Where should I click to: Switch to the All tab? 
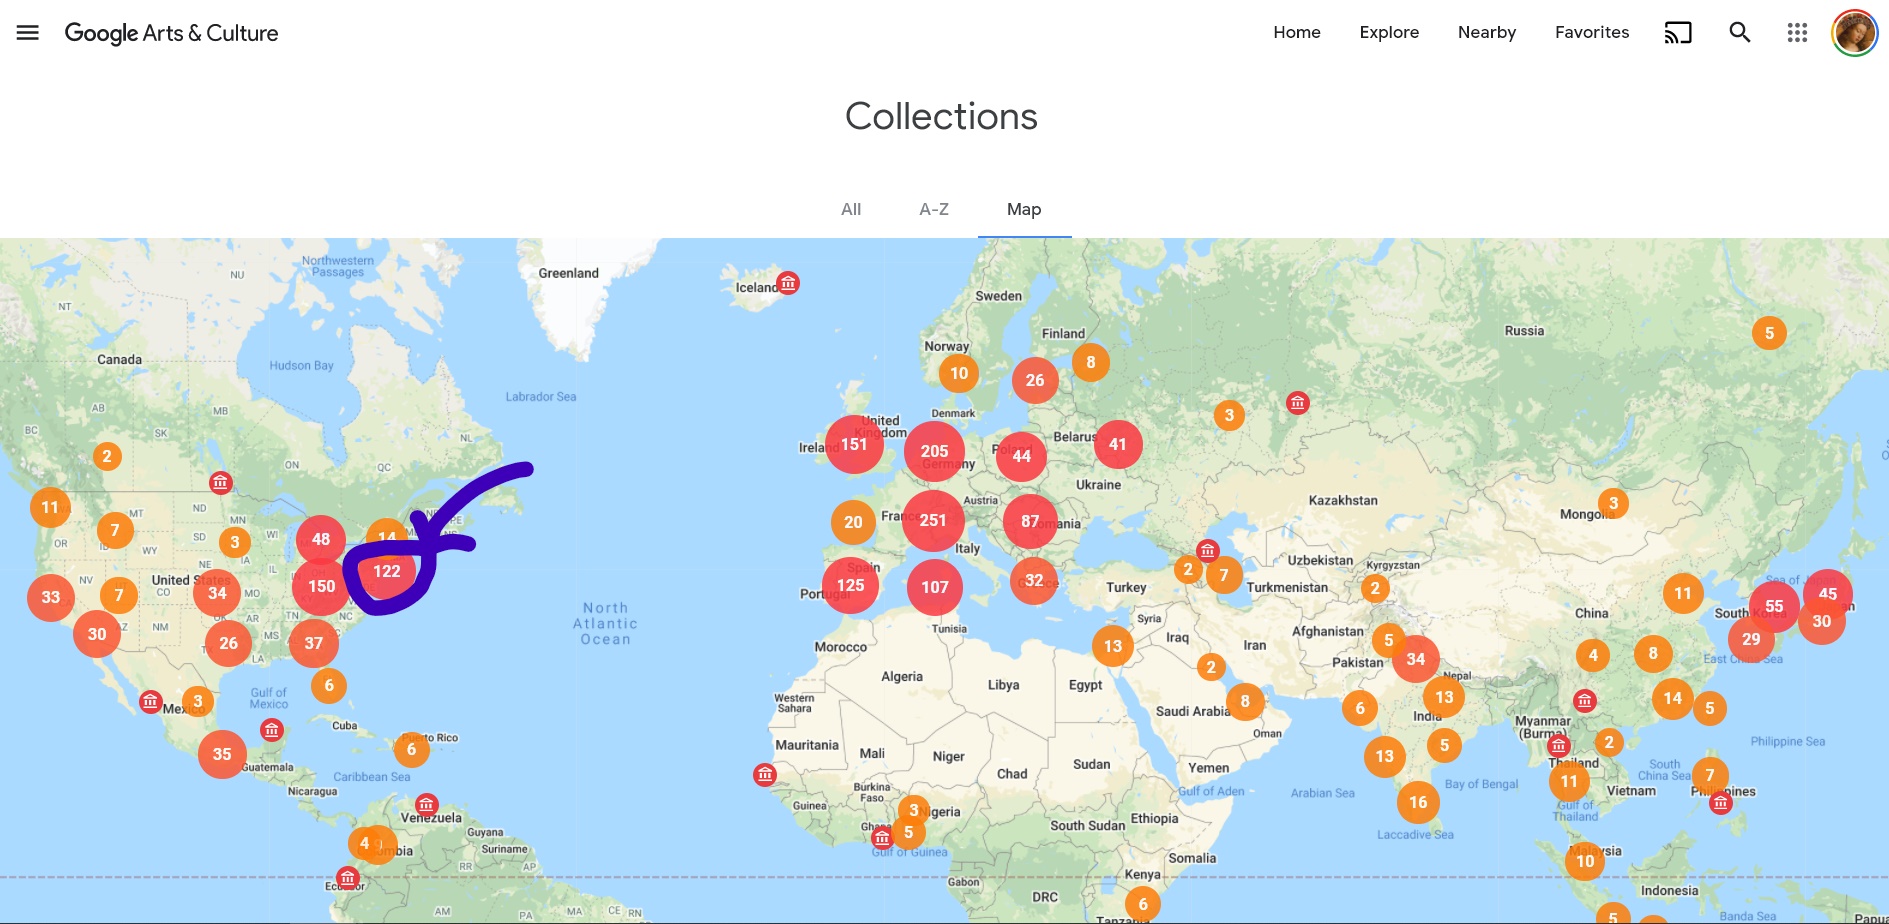[x=851, y=209]
